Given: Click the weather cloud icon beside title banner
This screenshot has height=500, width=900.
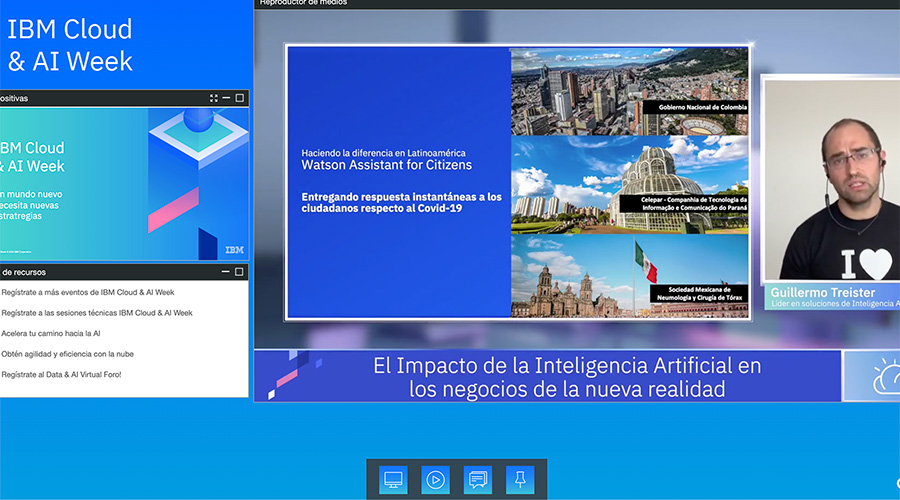Looking at the screenshot, I should click(x=880, y=377).
